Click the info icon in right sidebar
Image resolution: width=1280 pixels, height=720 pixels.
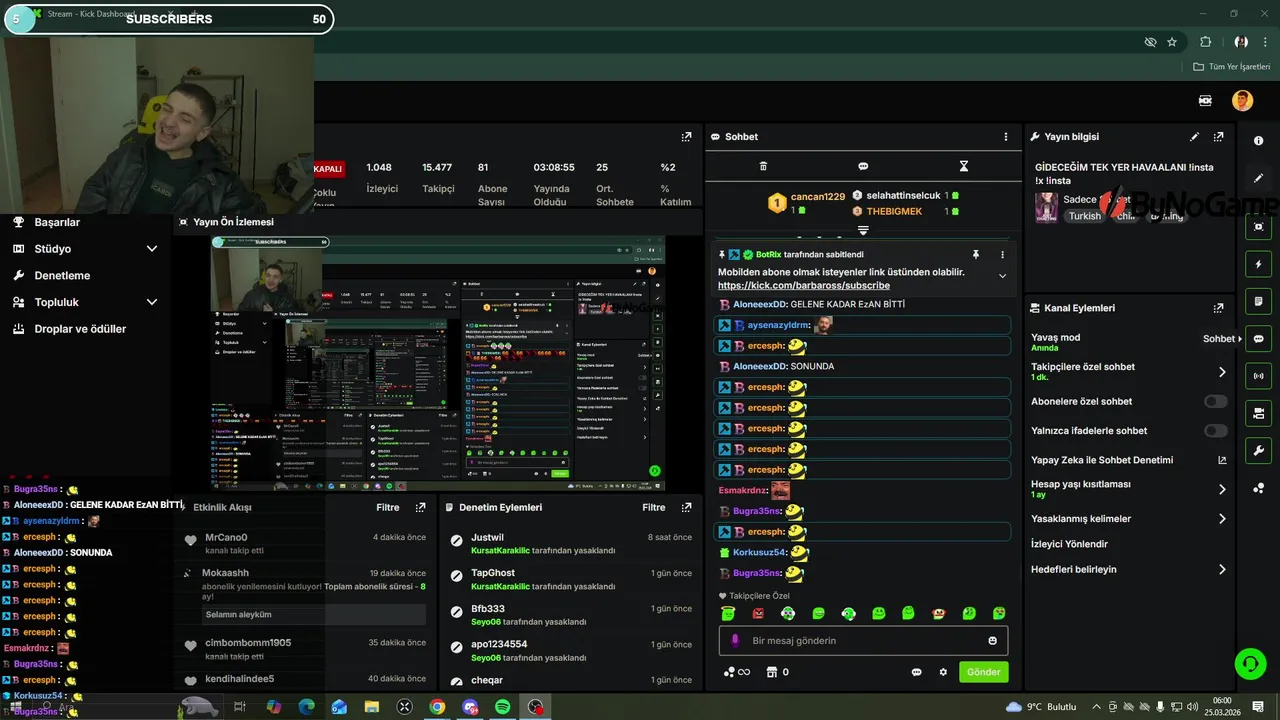pos(1258,141)
